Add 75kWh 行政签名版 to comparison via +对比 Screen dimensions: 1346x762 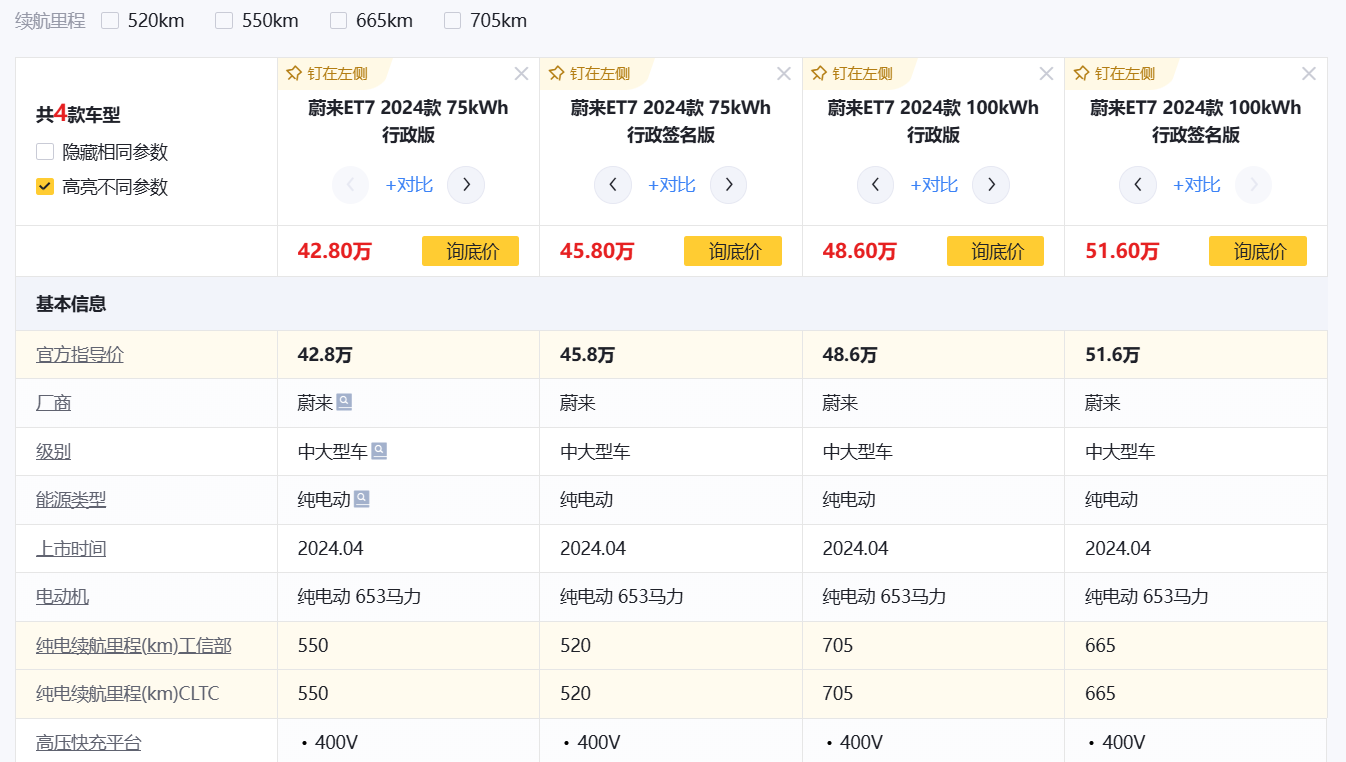(672, 185)
